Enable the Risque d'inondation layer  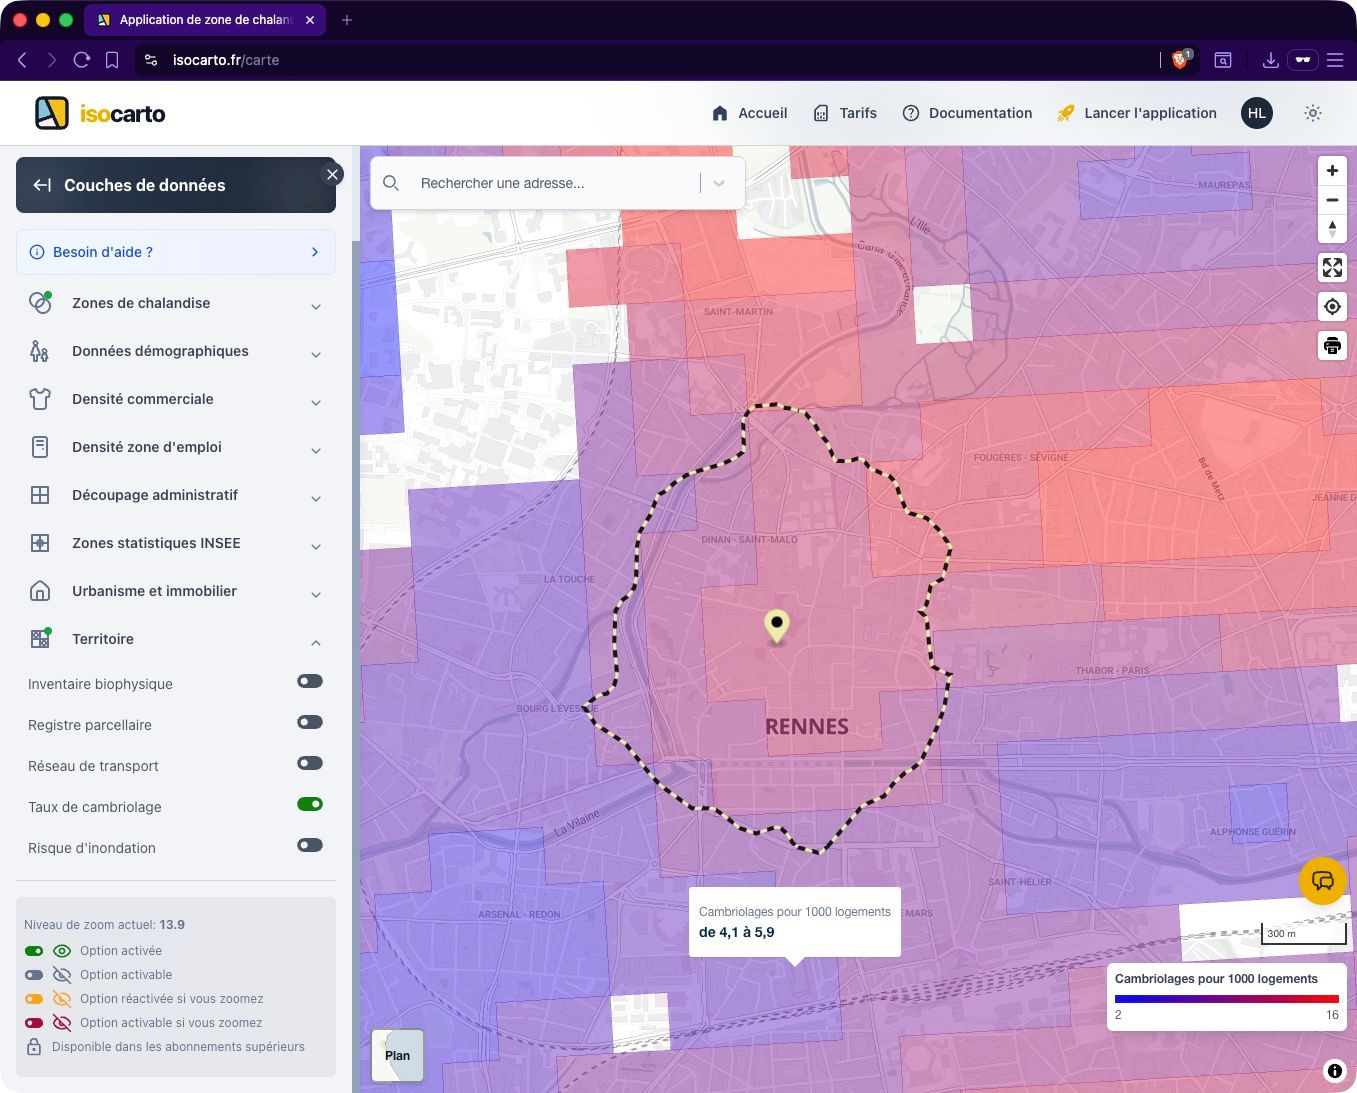[310, 845]
